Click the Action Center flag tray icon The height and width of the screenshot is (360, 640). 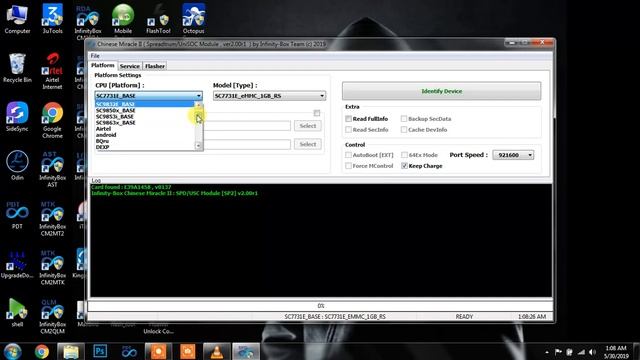pos(558,352)
